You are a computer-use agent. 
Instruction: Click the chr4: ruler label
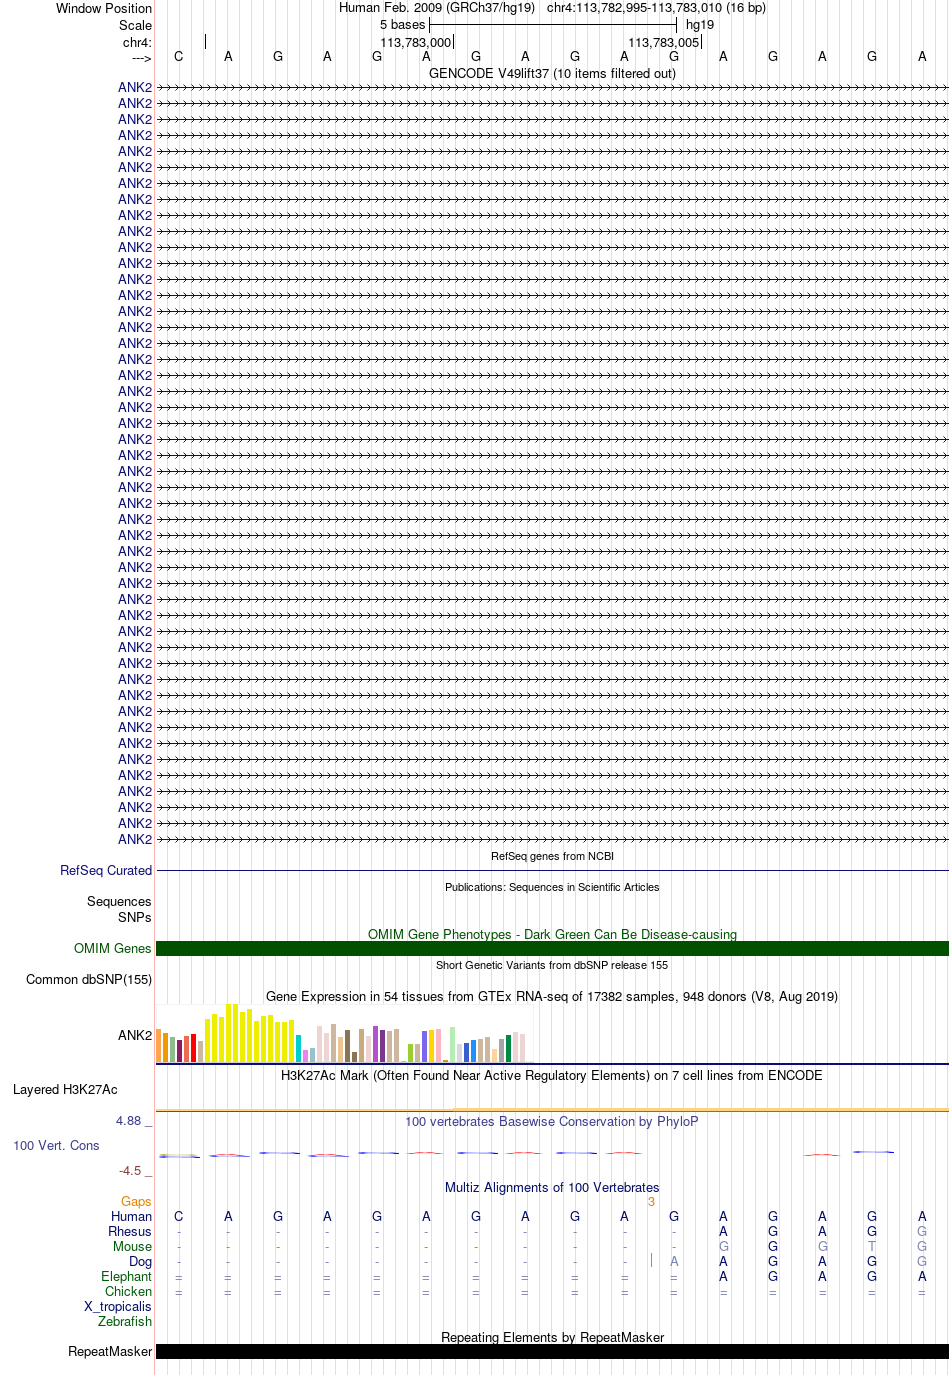137,42
